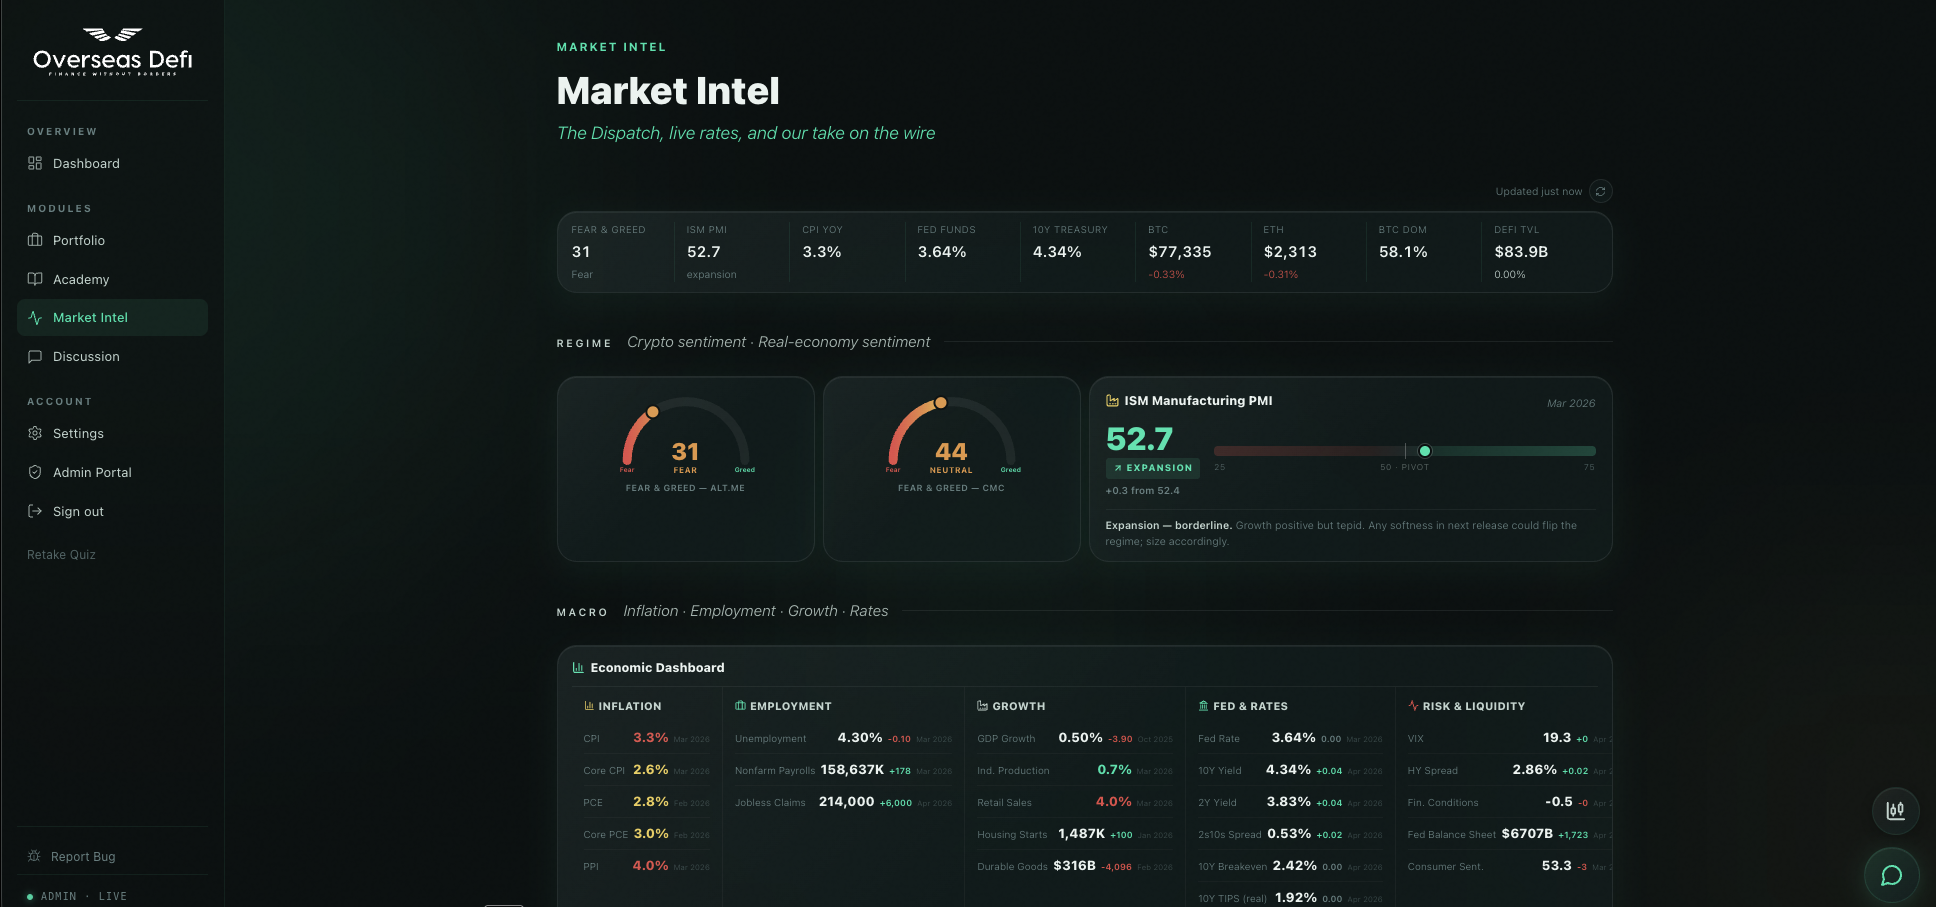Open Dashboard from the sidebar

(112, 163)
